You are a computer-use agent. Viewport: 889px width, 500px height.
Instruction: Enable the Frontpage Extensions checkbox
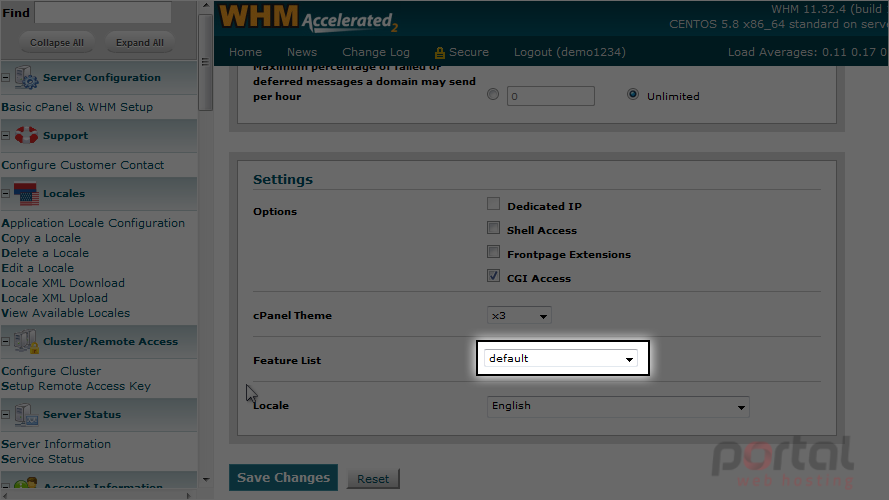tap(493, 252)
